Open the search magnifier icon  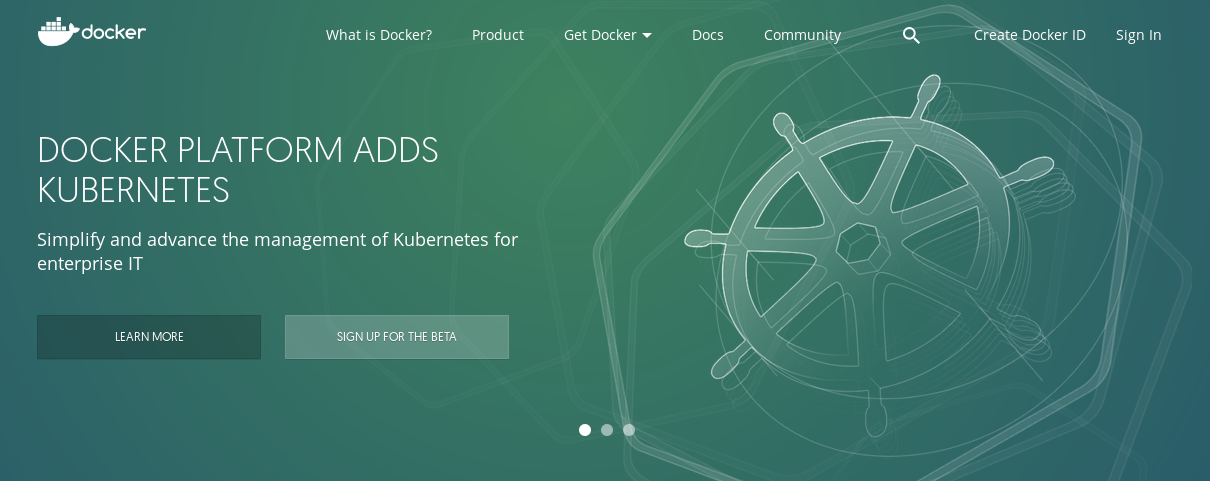911,35
